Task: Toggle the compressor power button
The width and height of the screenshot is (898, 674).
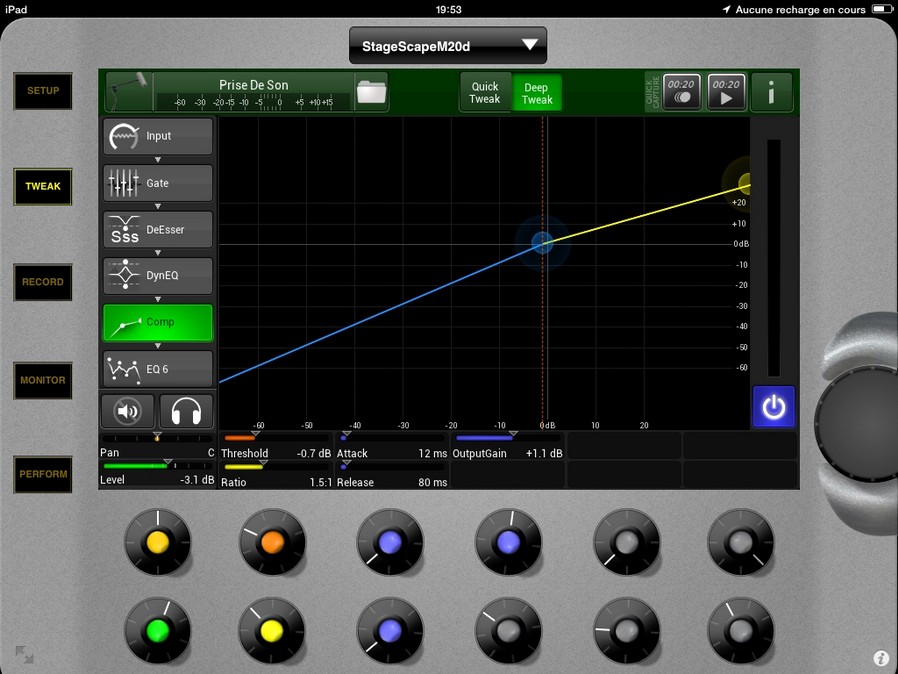Action: point(773,407)
